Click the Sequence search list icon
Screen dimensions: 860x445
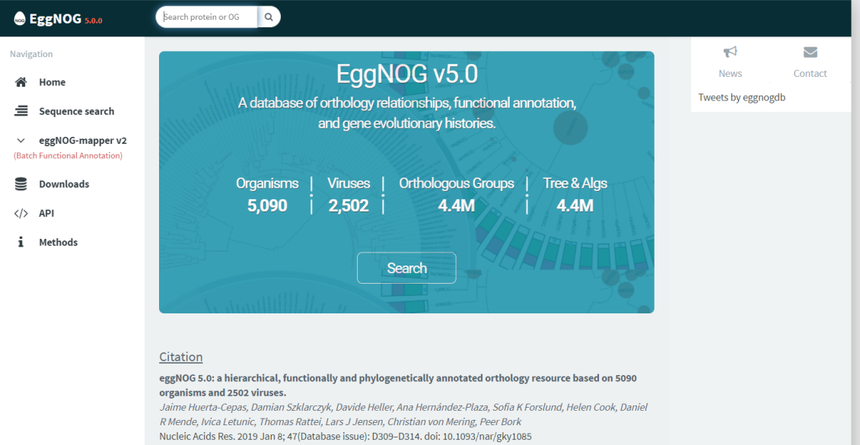tap(21, 111)
